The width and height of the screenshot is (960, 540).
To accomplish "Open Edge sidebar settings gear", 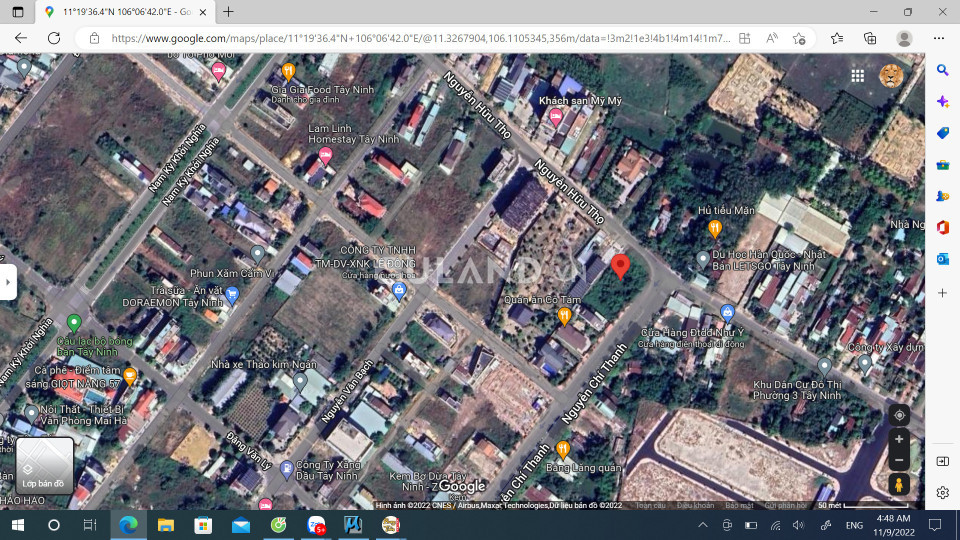I will click(x=943, y=492).
